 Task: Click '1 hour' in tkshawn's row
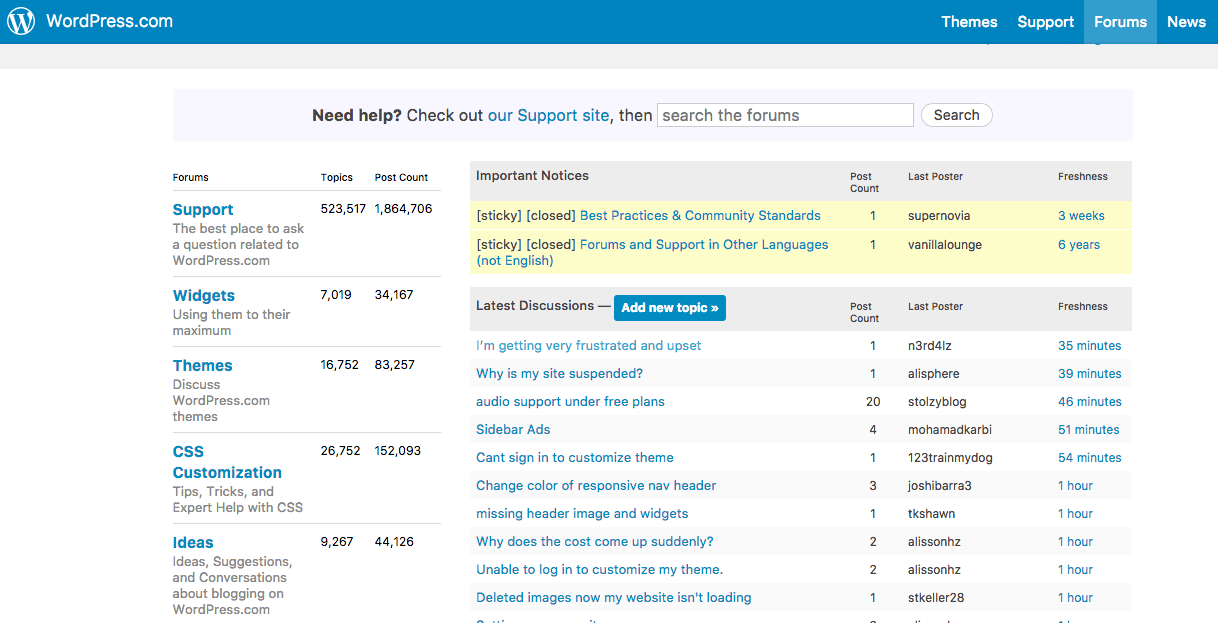pyautogui.click(x=1075, y=513)
